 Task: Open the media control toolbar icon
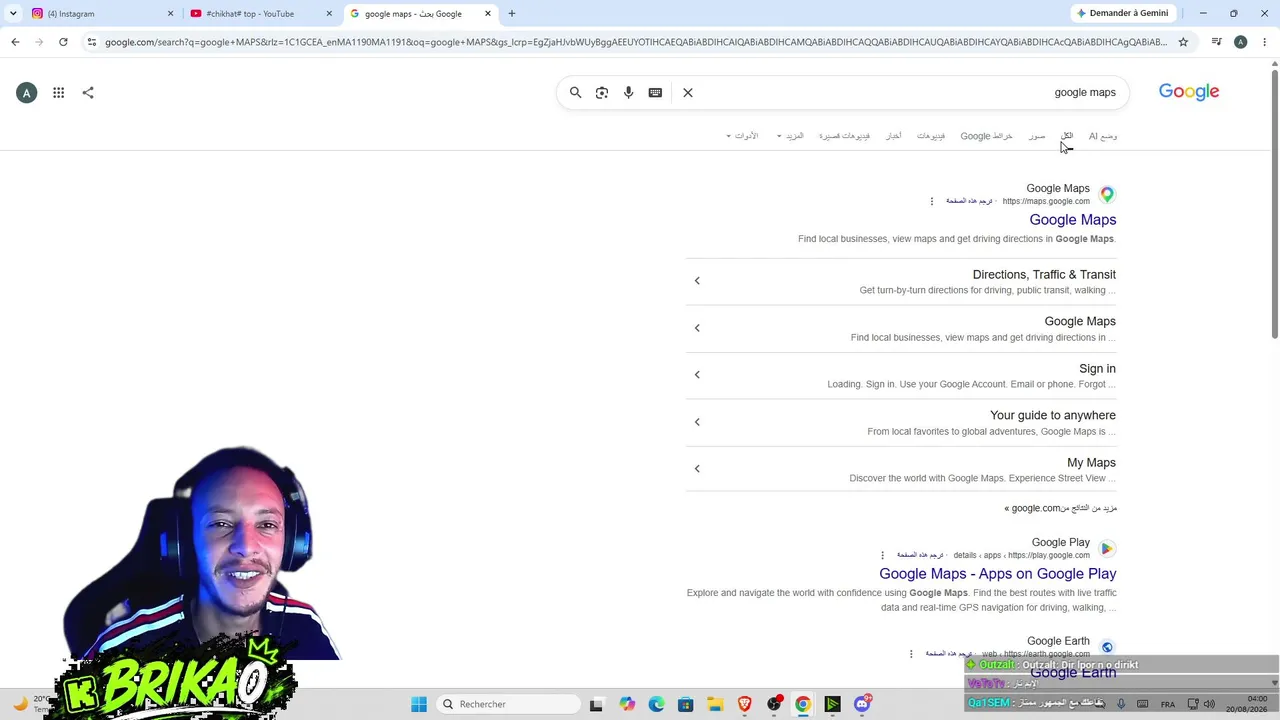tap(1216, 42)
